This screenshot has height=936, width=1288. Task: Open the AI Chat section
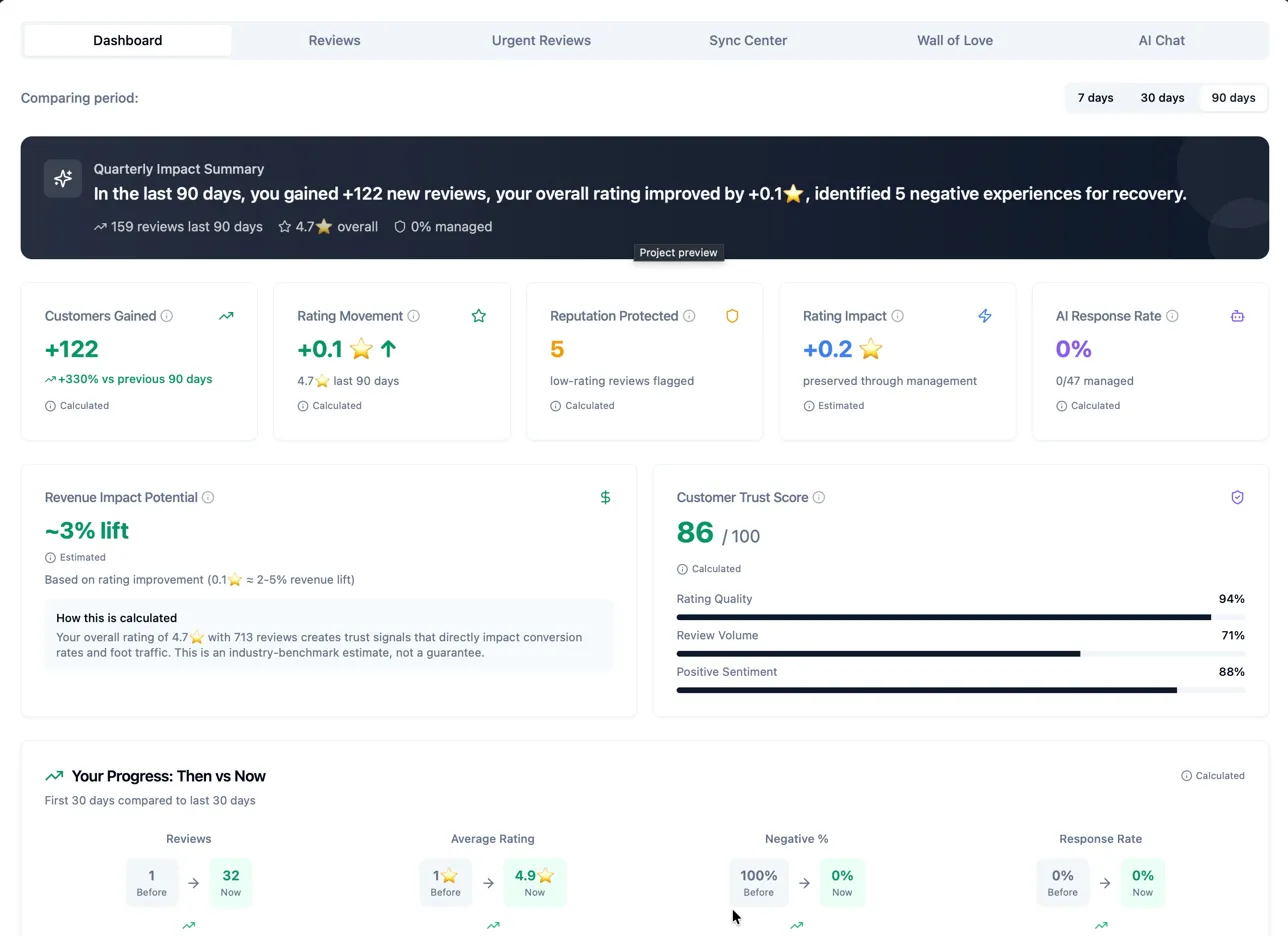(1161, 40)
